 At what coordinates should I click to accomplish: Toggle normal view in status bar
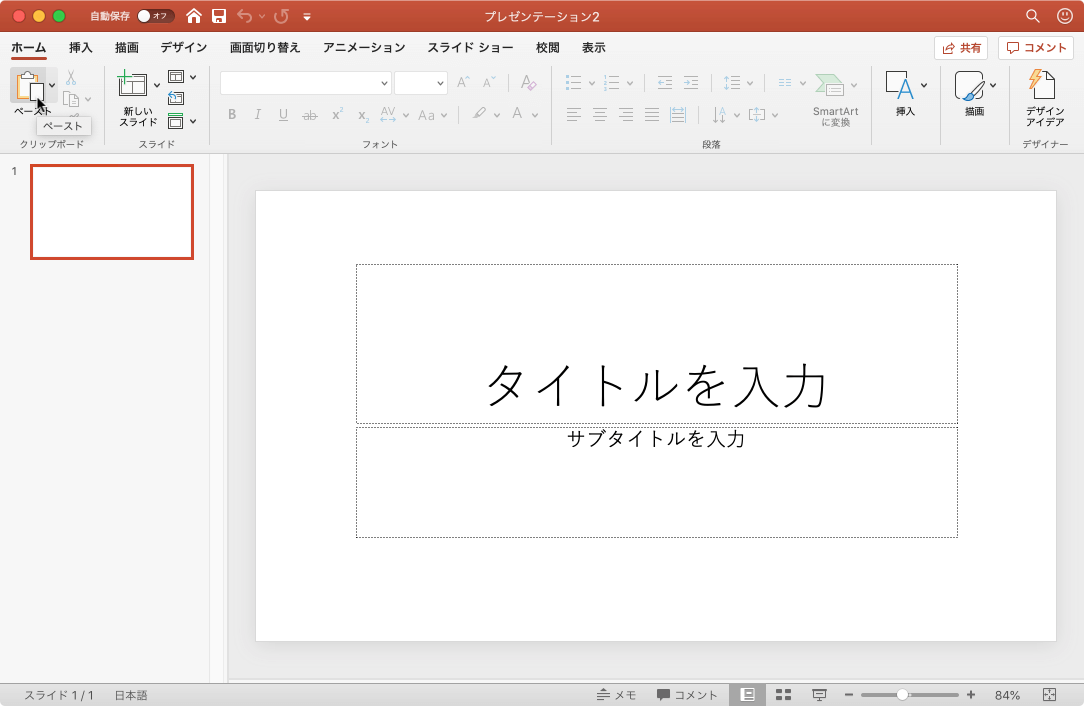(x=747, y=695)
